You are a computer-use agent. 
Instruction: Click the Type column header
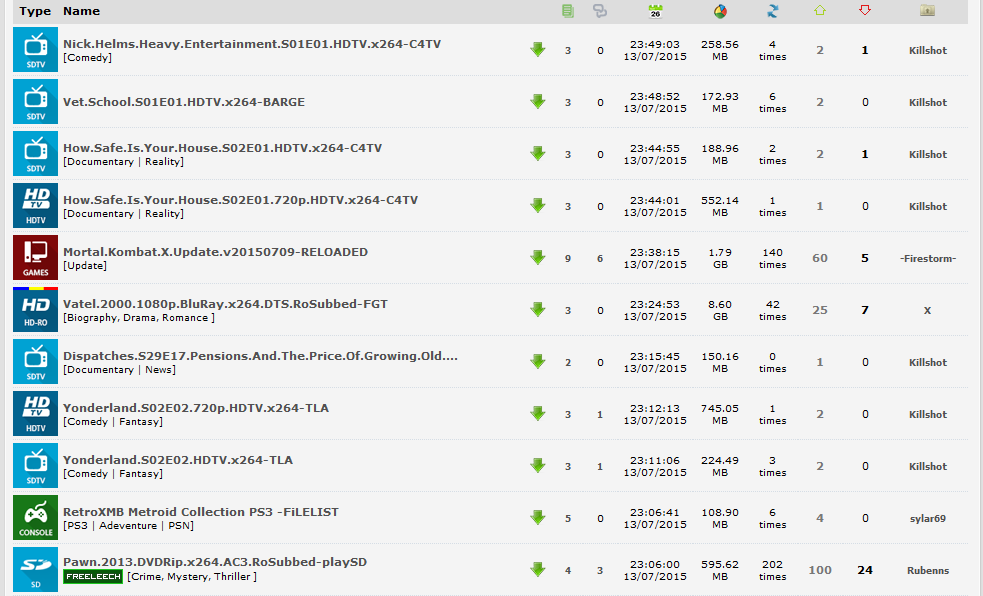pyautogui.click(x=35, y=11)
